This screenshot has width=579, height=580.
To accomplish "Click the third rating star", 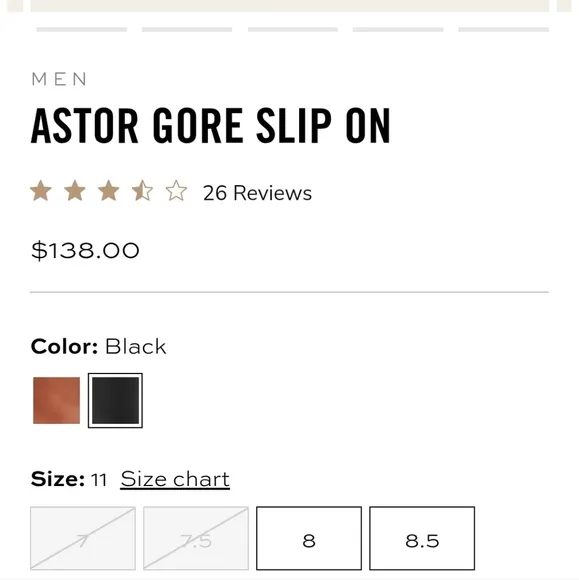I will click(108, 191).
